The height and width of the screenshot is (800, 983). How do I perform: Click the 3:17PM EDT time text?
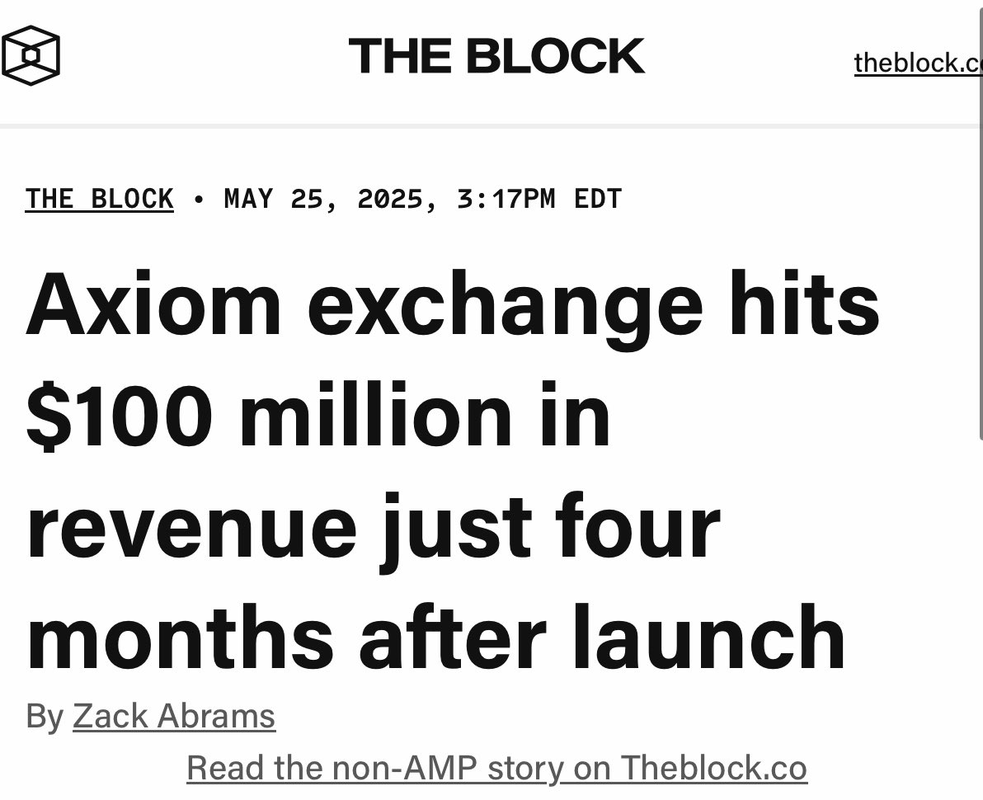pos(539,199)
